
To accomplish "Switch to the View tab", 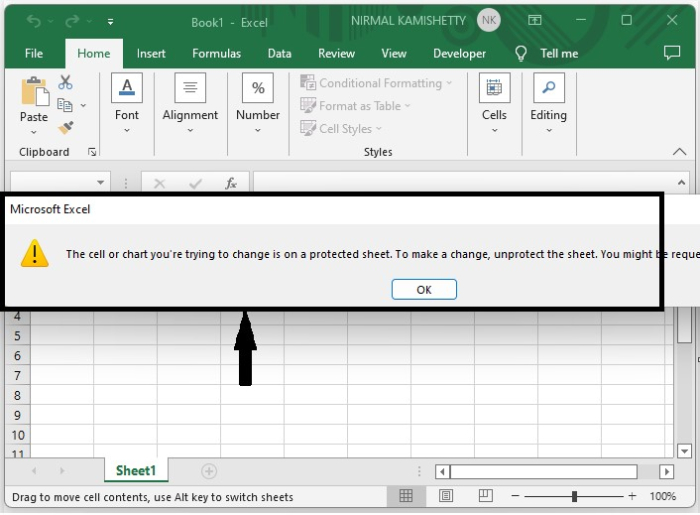I will tap(394, 54).
